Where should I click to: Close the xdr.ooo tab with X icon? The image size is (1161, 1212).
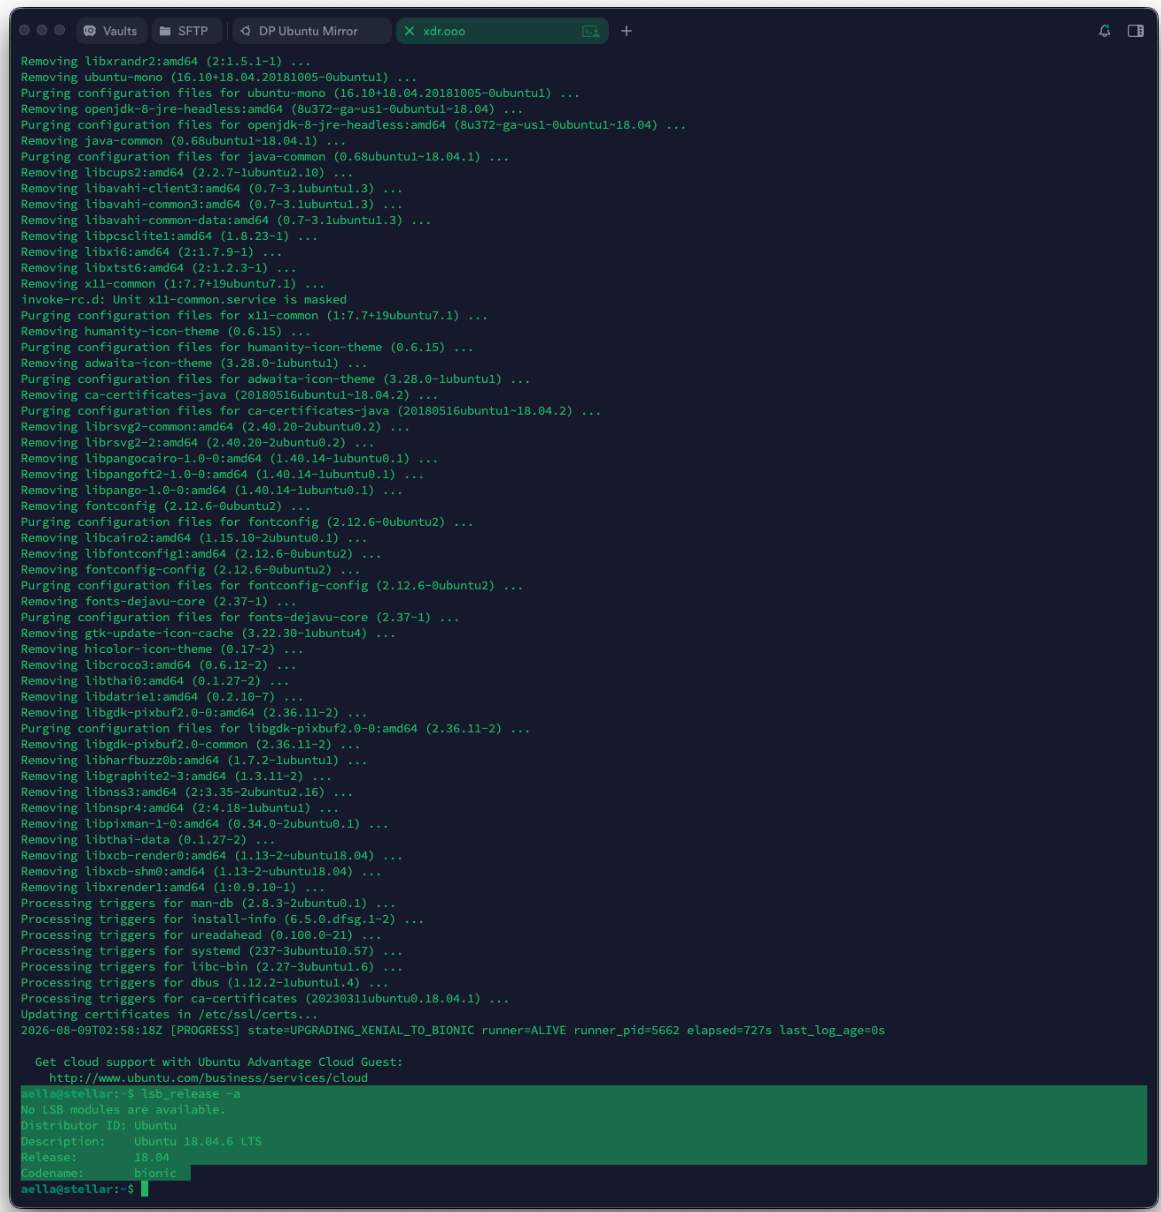[x=409, y=31]
